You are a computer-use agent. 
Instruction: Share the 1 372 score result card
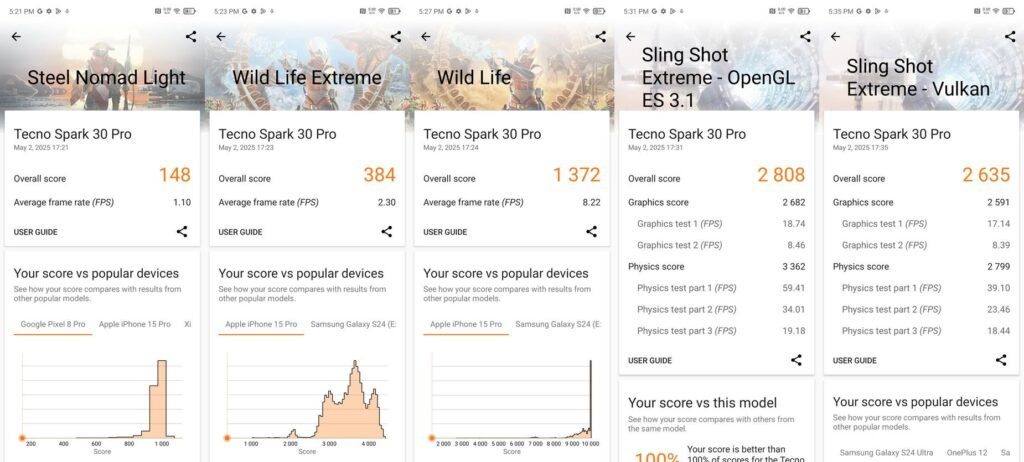click(x=592, y=231)
